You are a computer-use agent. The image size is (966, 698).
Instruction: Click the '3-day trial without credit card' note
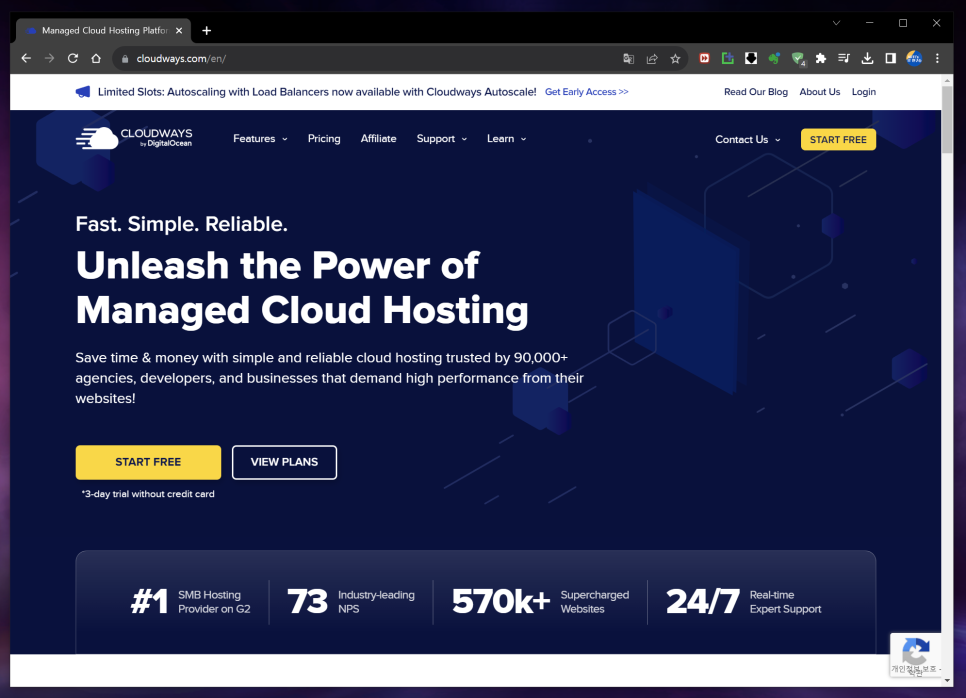(148, 494)
